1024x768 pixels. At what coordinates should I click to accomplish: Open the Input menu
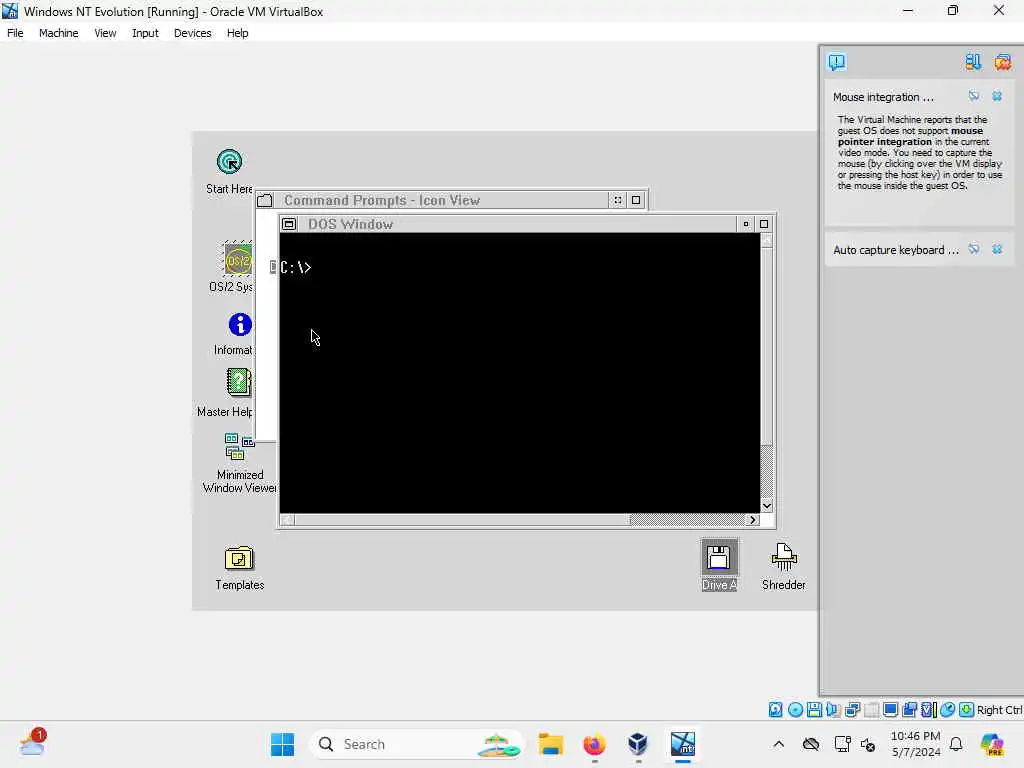[x=145, y=33]
